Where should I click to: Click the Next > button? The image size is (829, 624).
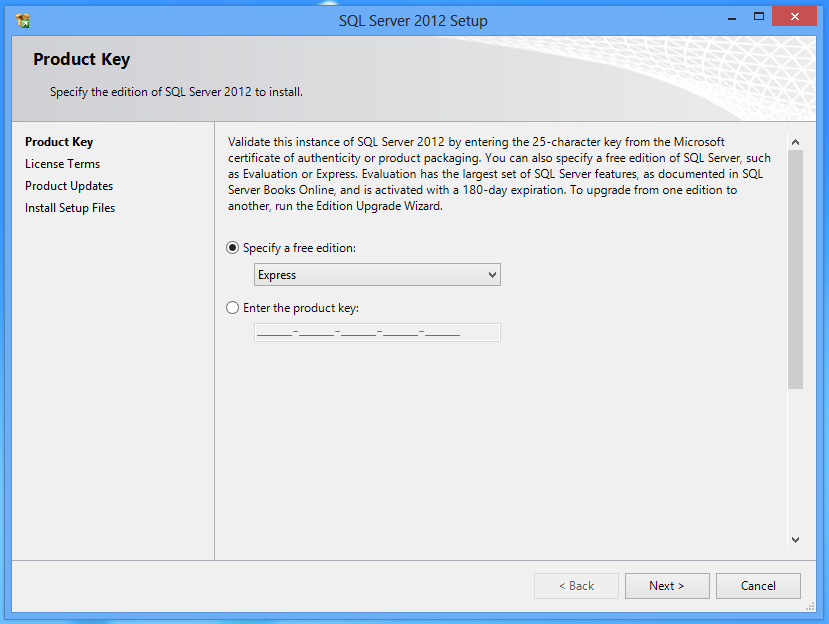pyautogui.click(x=667, y=586)
